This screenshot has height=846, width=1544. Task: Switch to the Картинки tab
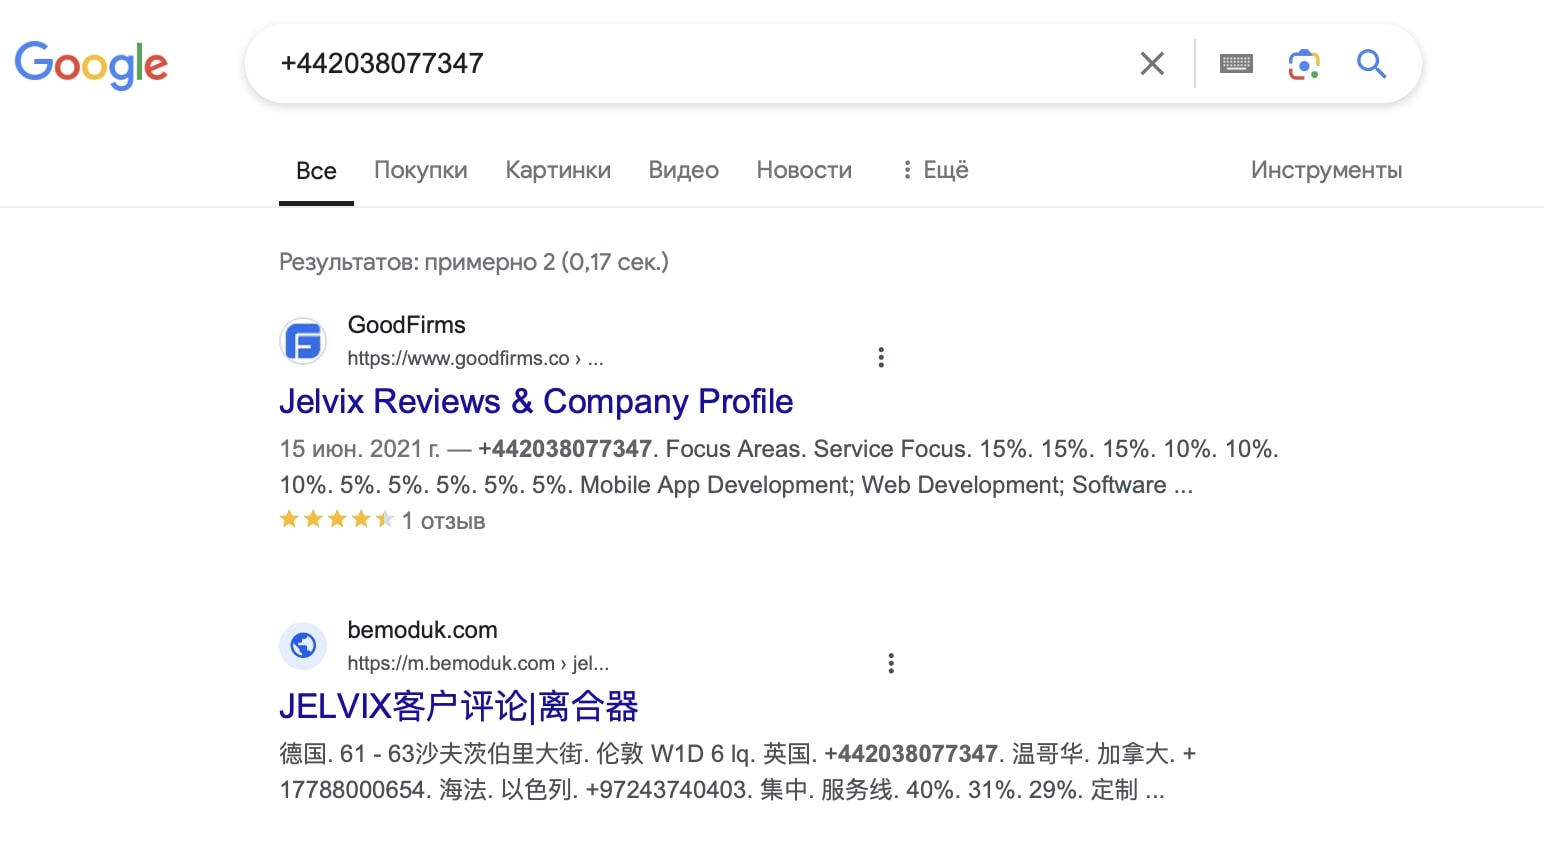pos(558,170)
